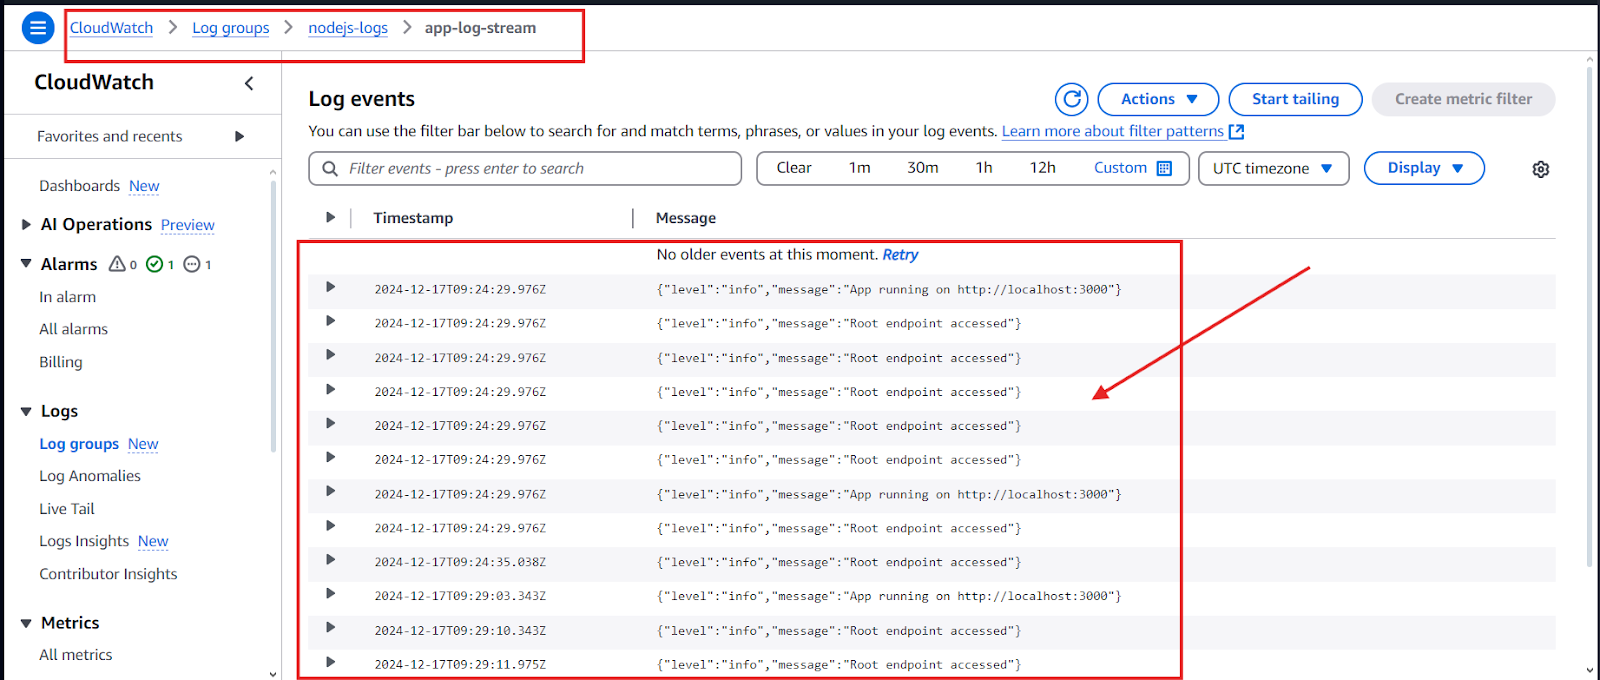Select the 30m time range
The width and height of the screenshot is (1600, 680).
[923, 168]
